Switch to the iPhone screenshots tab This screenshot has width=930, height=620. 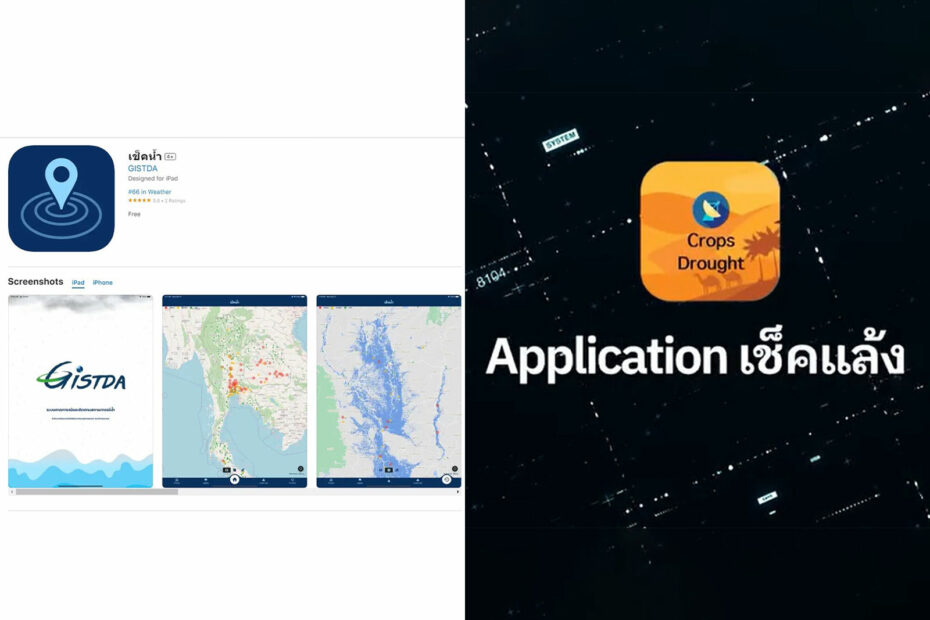coord(103,283)
